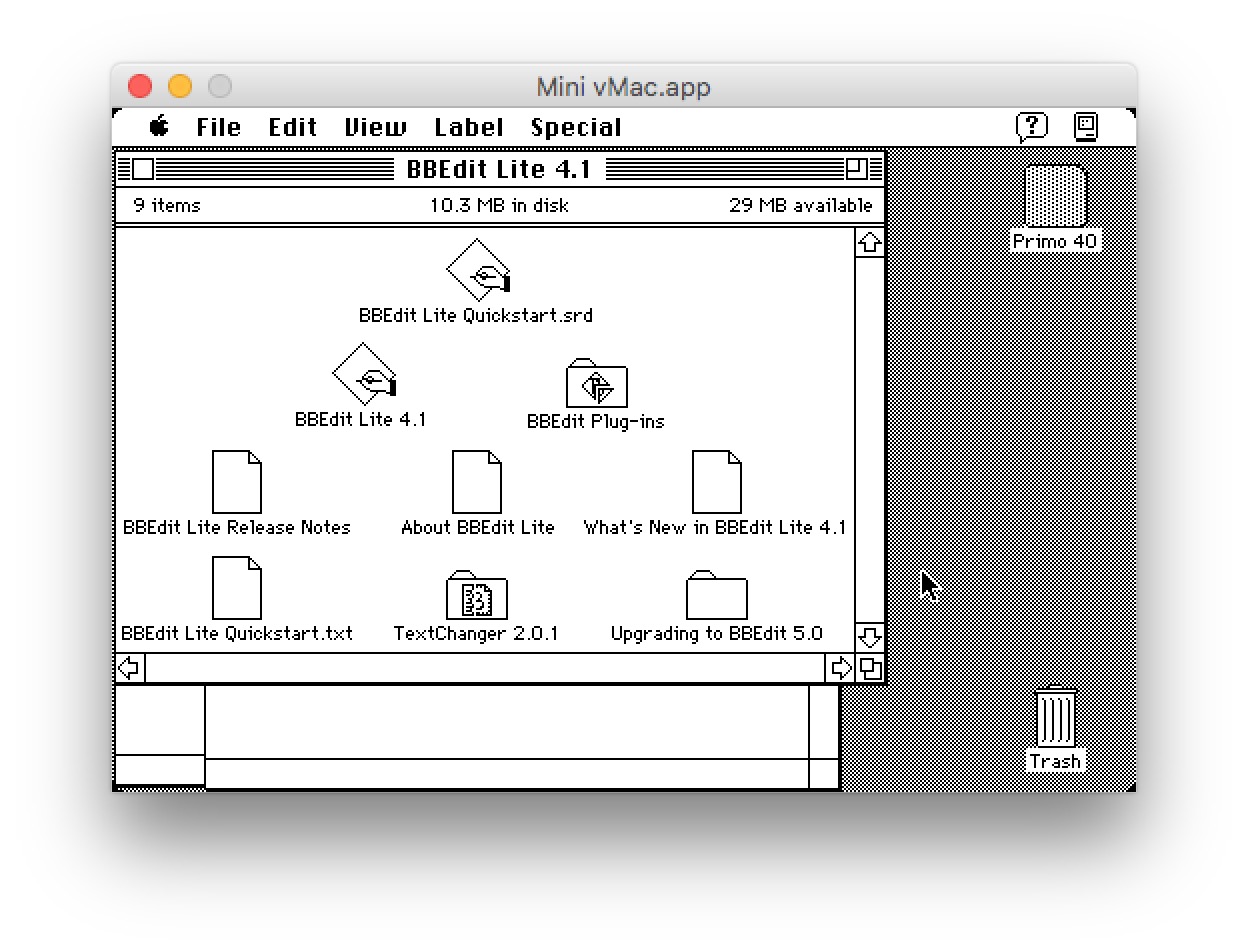
Task: Open the Label menu
Action: 469,128
